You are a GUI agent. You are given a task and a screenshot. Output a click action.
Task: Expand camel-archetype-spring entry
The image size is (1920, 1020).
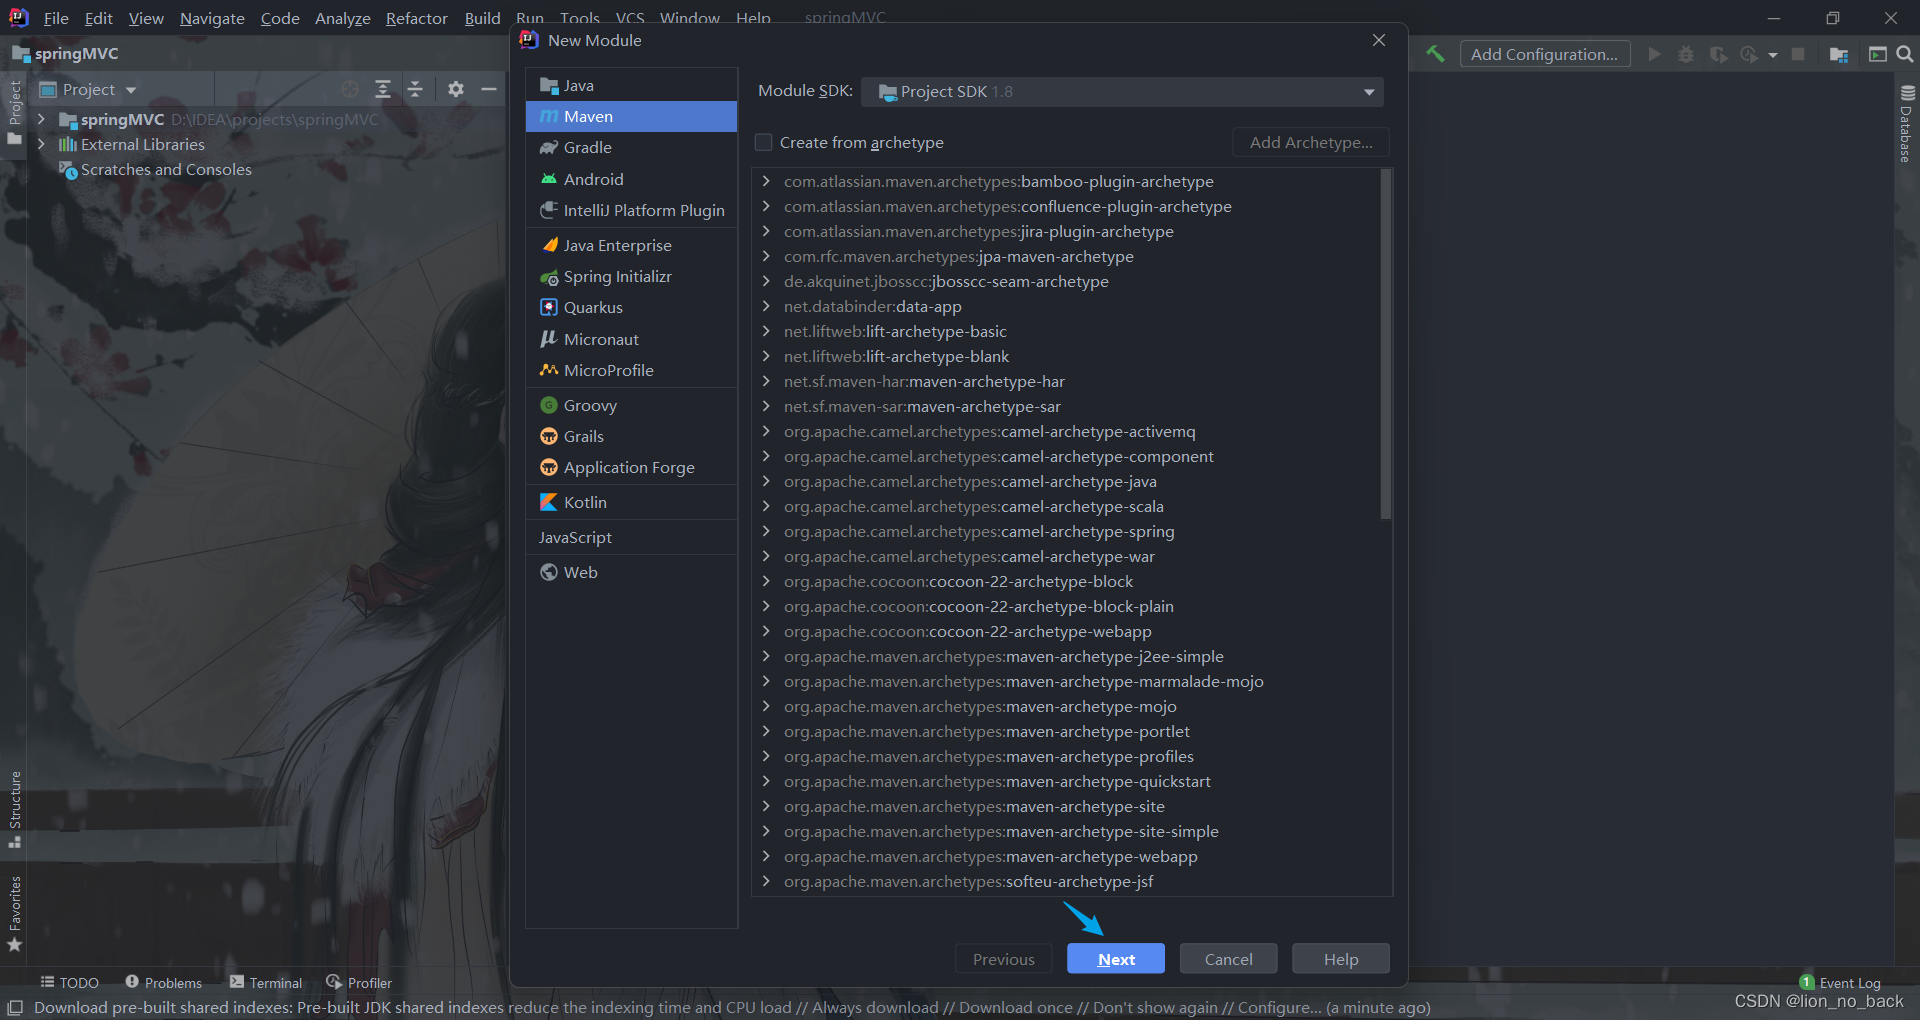[x=766, y=531]
